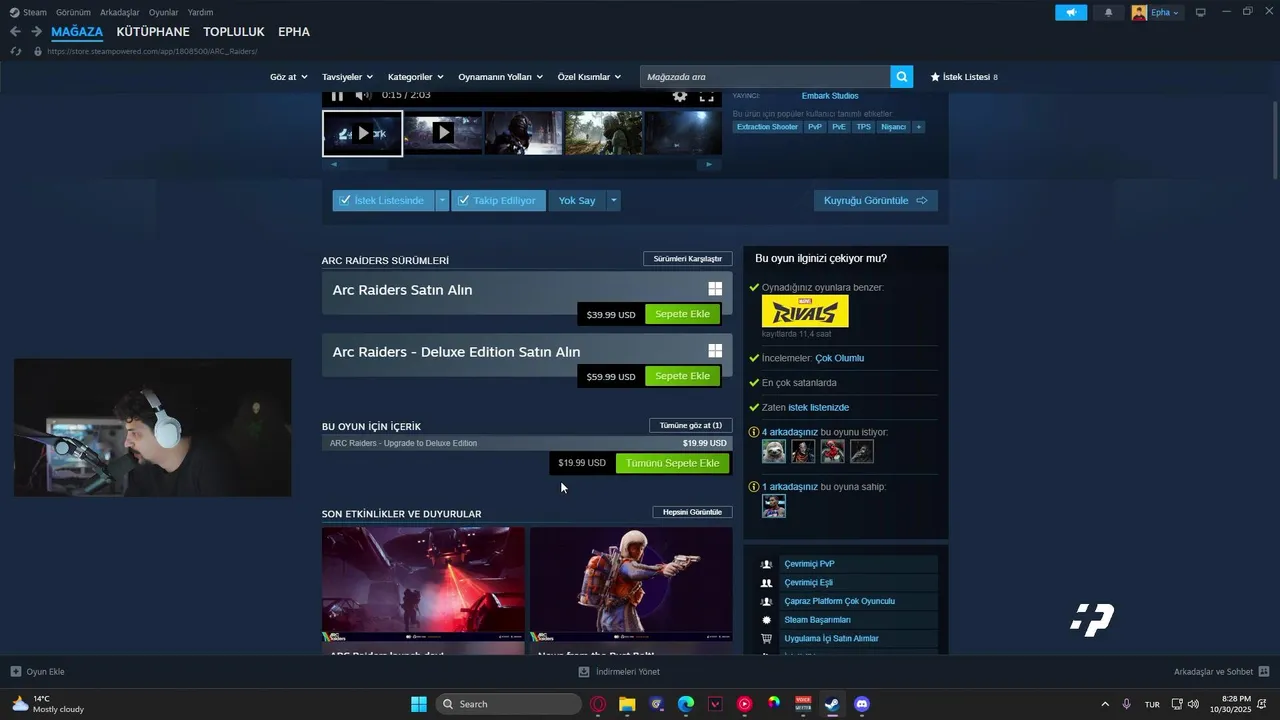Expand the Kategoriler menu

(416, 77)
